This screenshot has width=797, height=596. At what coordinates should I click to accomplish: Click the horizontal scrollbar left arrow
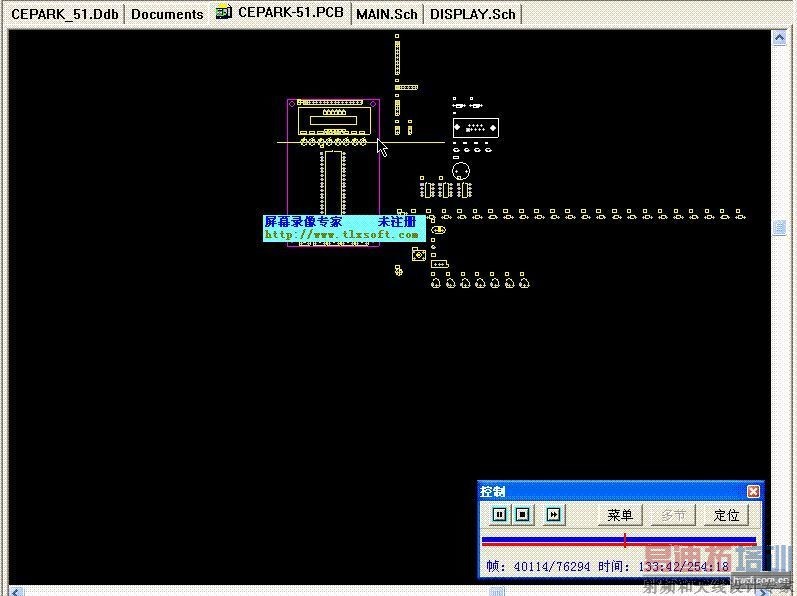17,591
